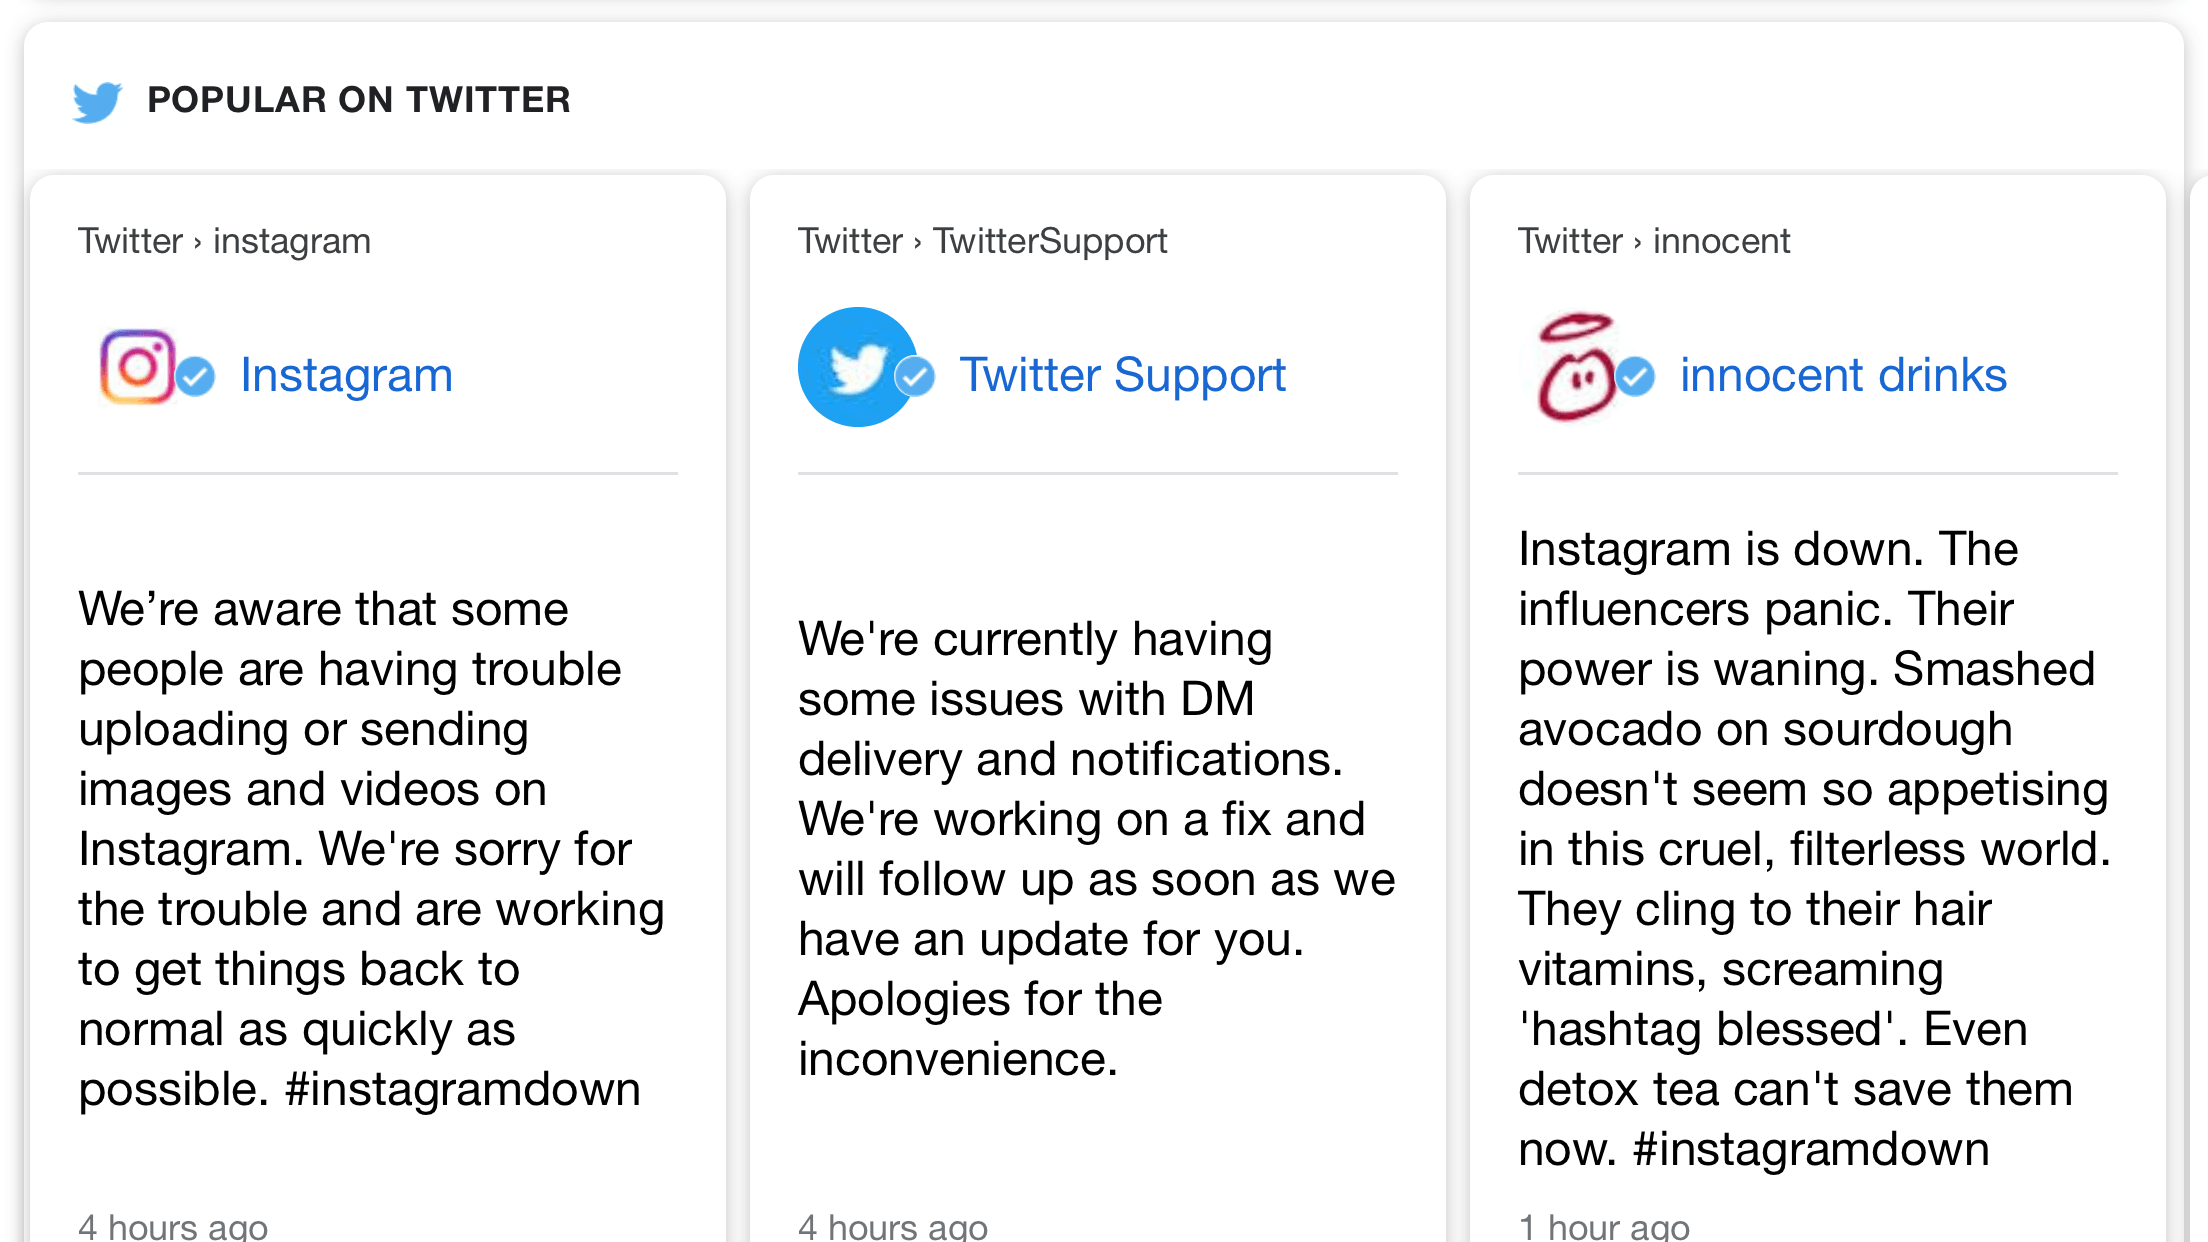This screenshot has width=2208, height=1242.
Task: Open the Twitter Support account link
Action: (1122, 375)
